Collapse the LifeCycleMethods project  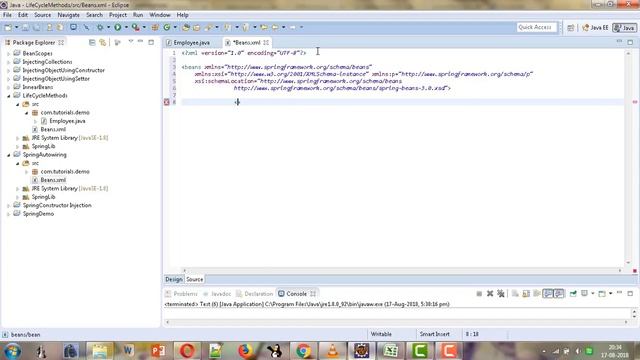click(x=9, y=96)
